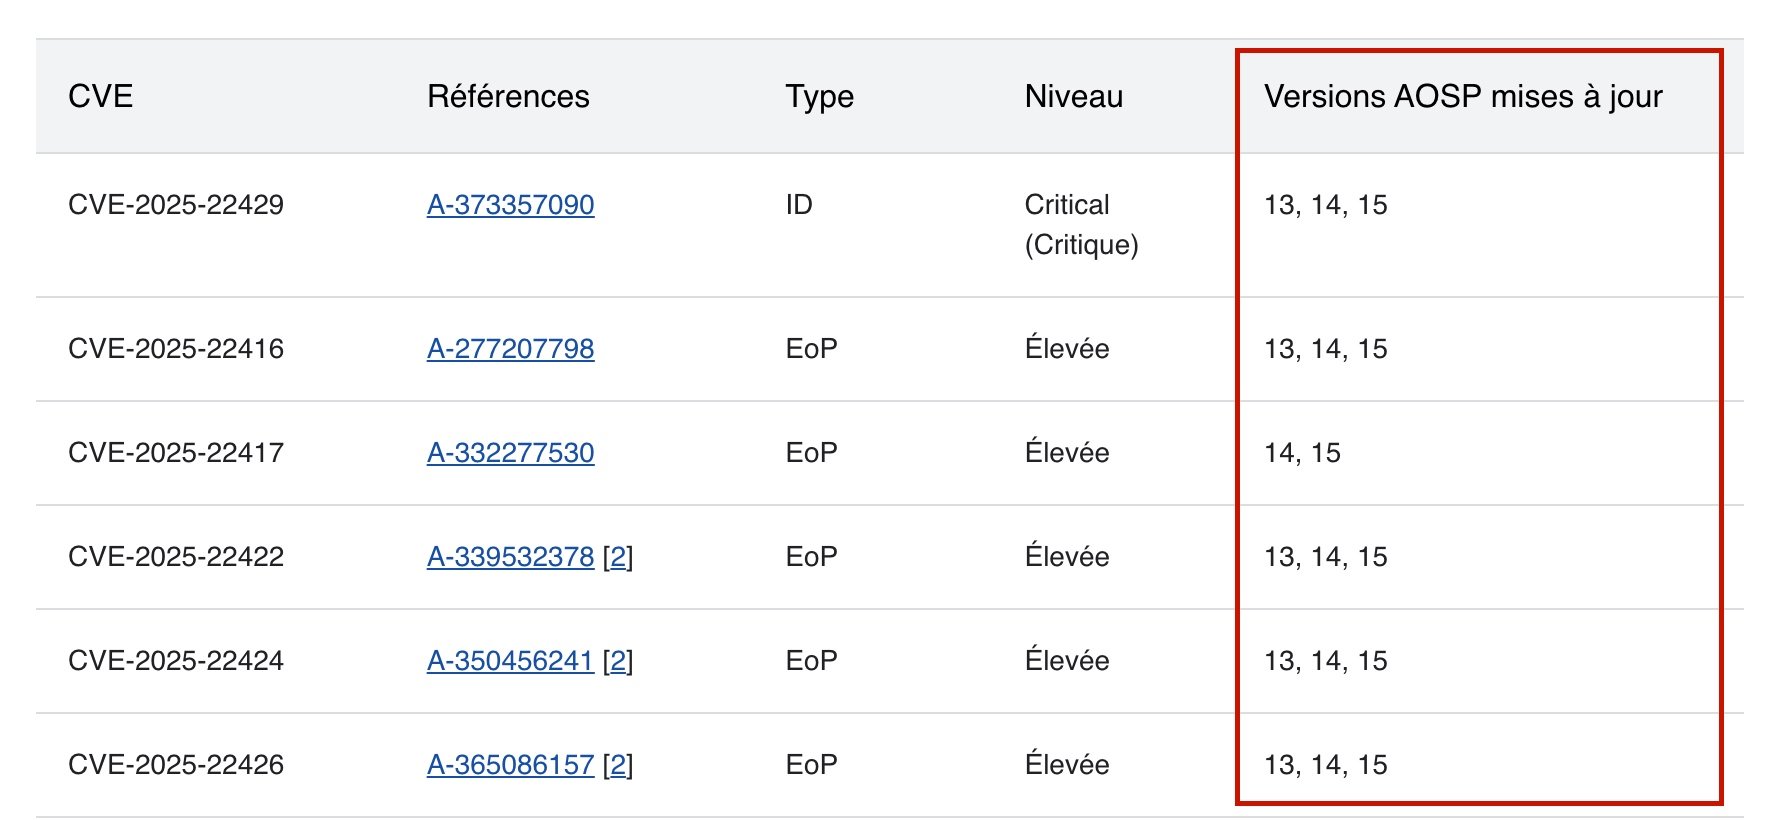Select the CVE-2025-22429 cell

(176, 205)
